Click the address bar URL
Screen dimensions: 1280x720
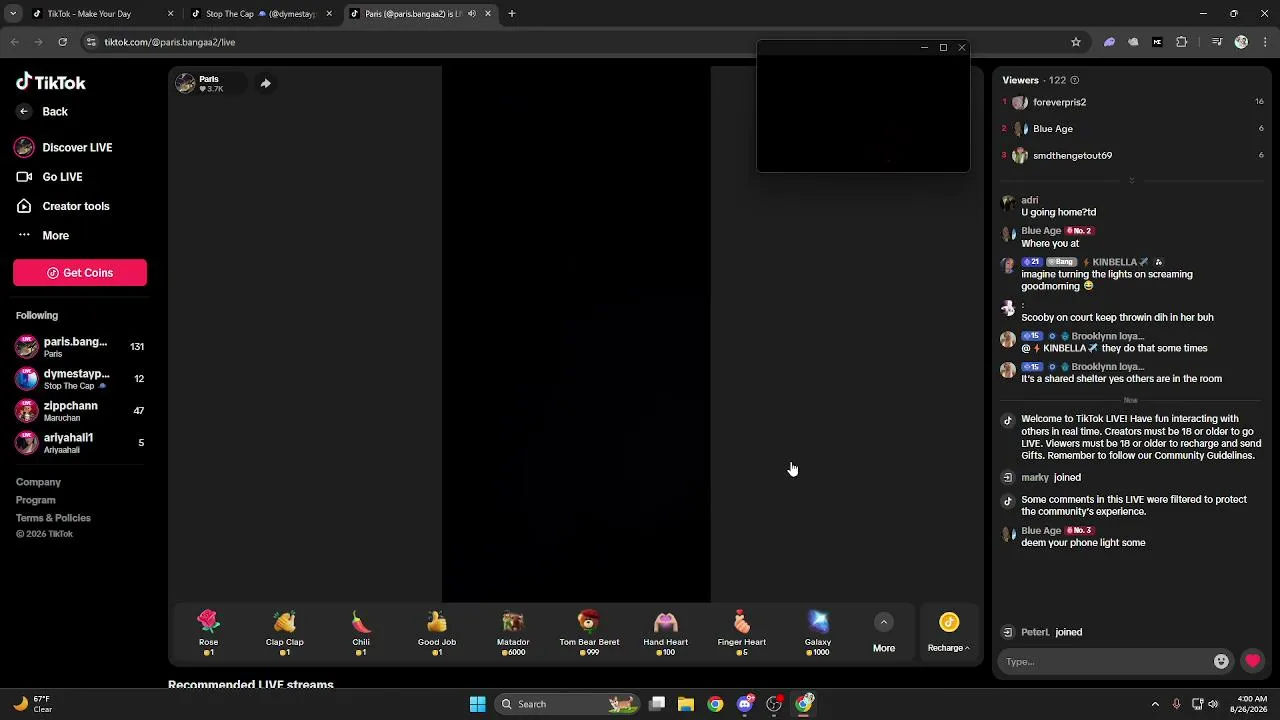pyautogui.click(x=170, y=42)
